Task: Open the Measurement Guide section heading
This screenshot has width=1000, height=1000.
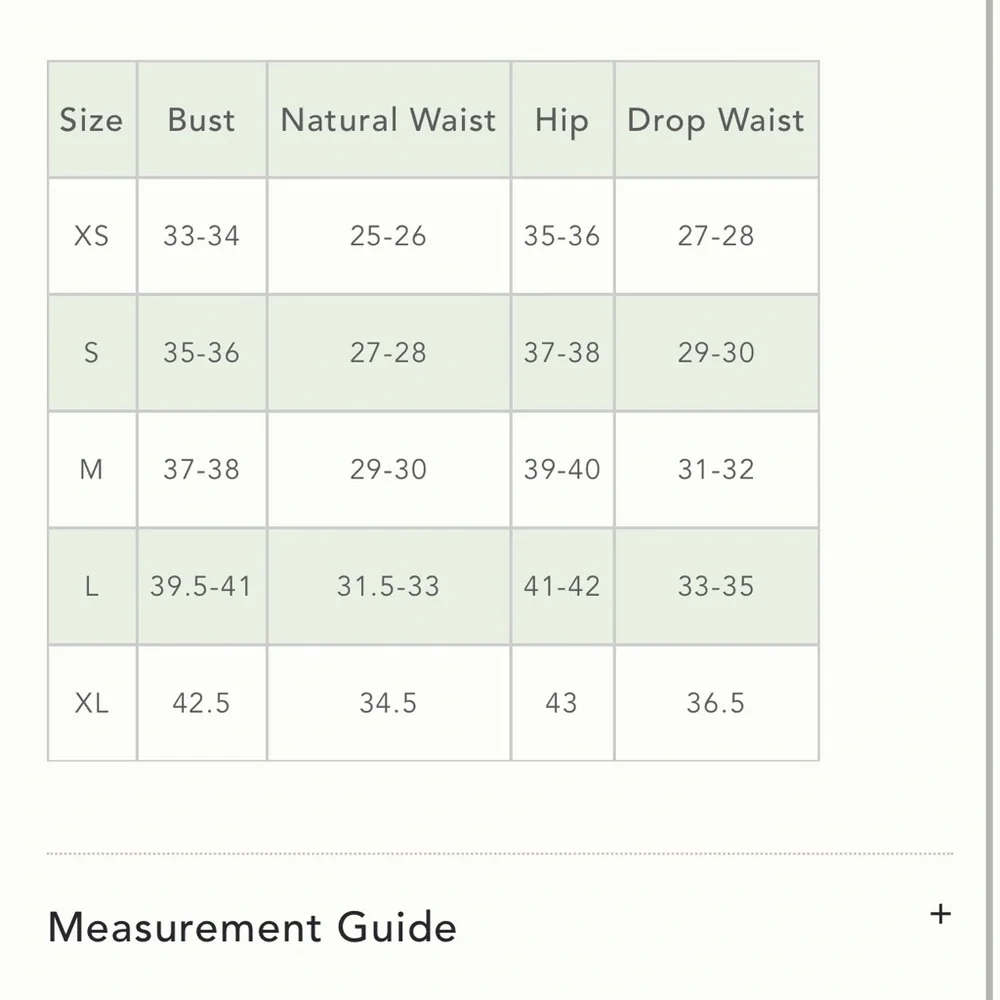Action: 252,927
